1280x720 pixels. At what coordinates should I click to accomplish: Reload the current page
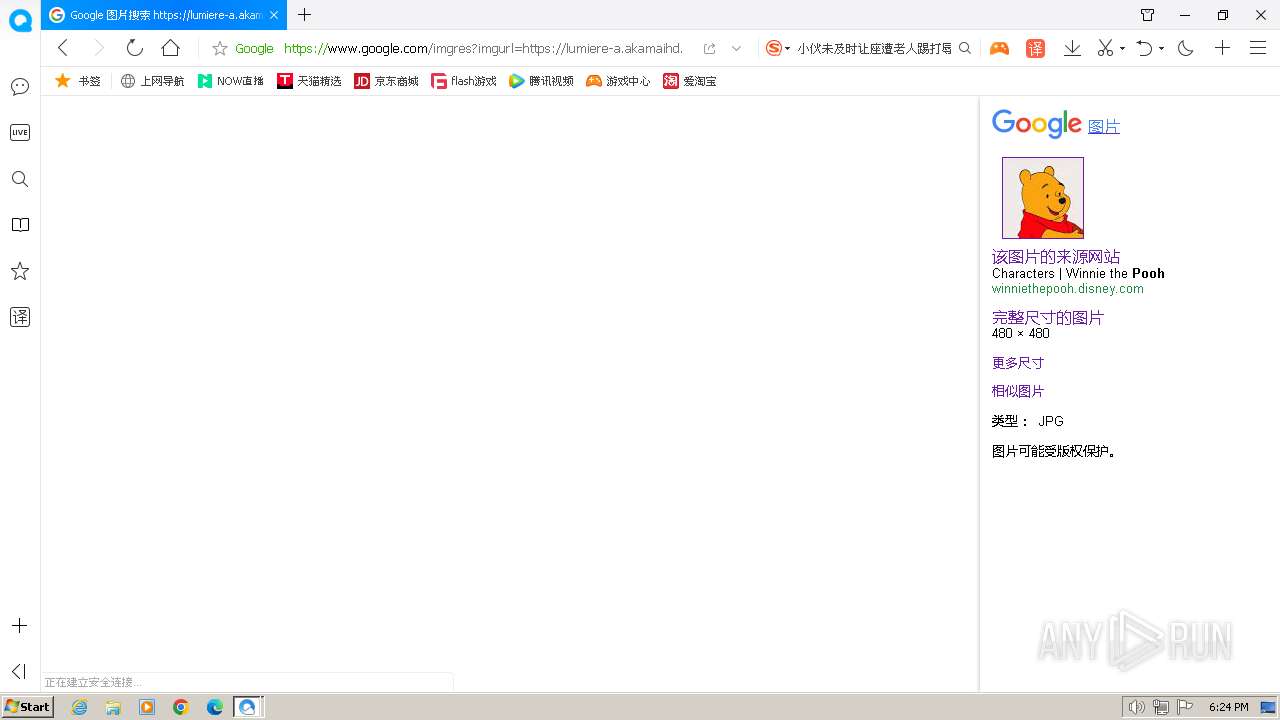coord(134,48)
